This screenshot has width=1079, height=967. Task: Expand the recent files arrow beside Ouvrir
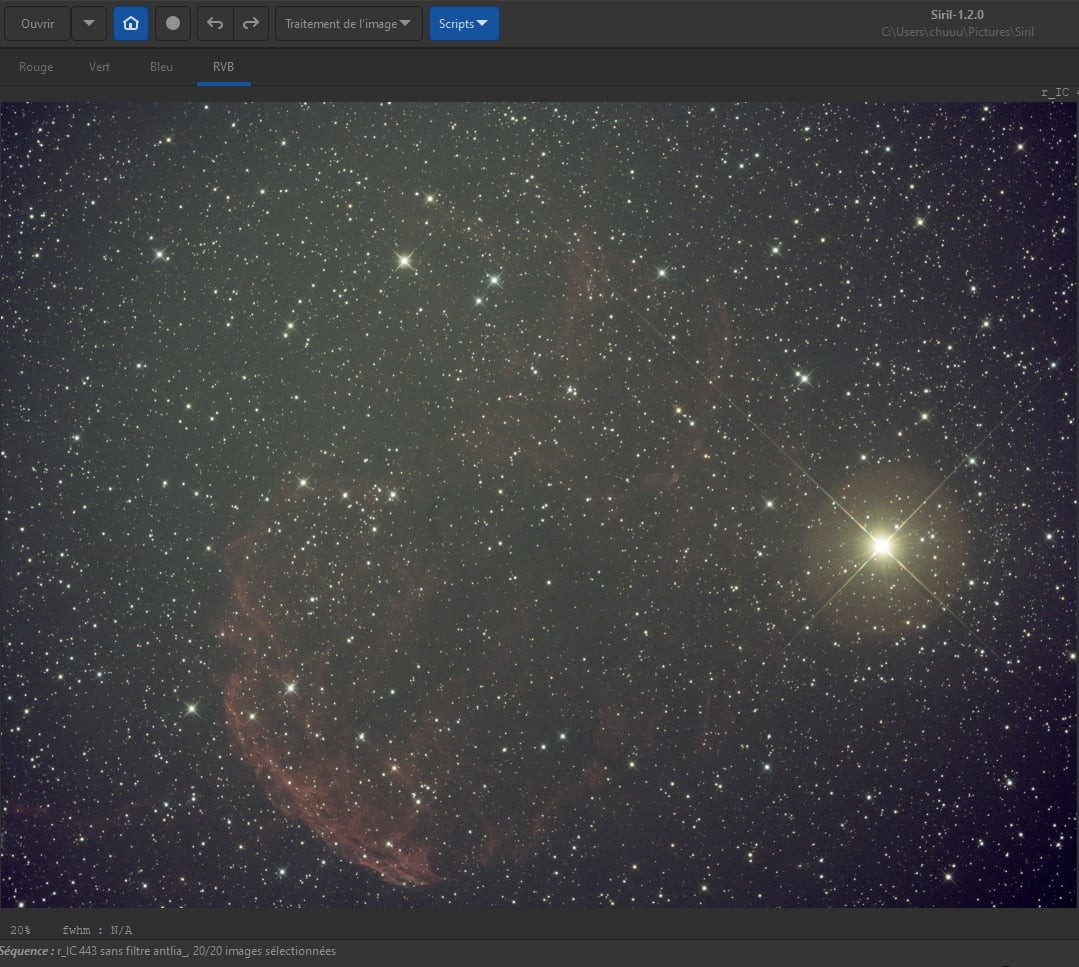(x=89, y=23)
